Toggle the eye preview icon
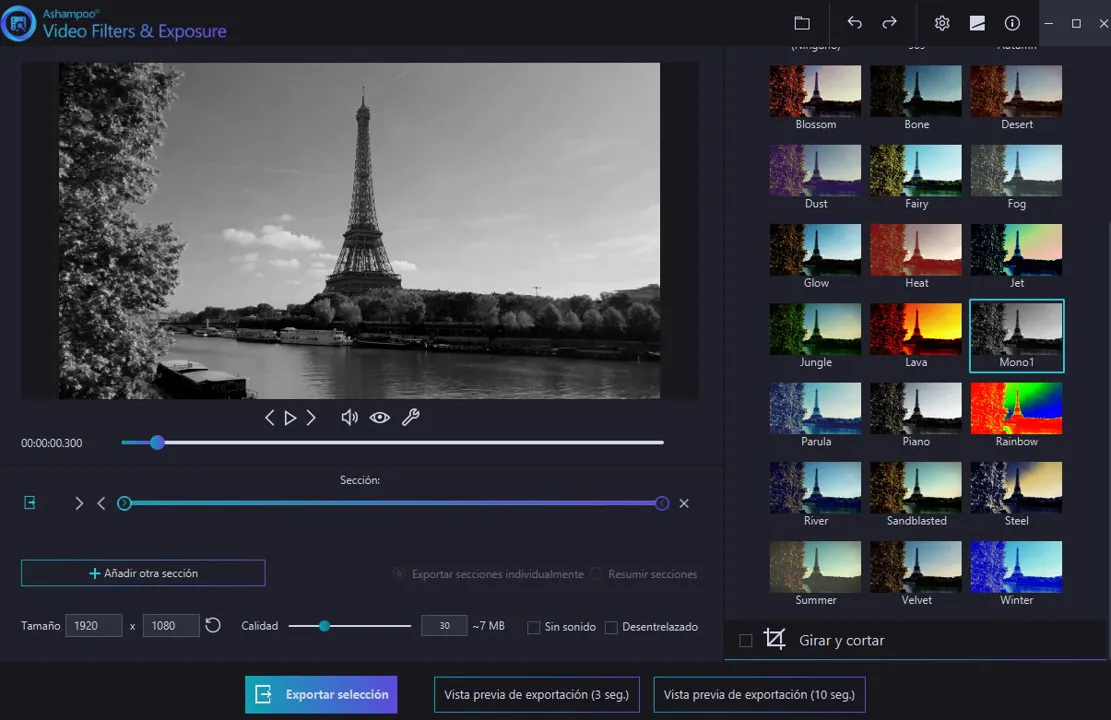1111x720 pixels. coord(380,417)
